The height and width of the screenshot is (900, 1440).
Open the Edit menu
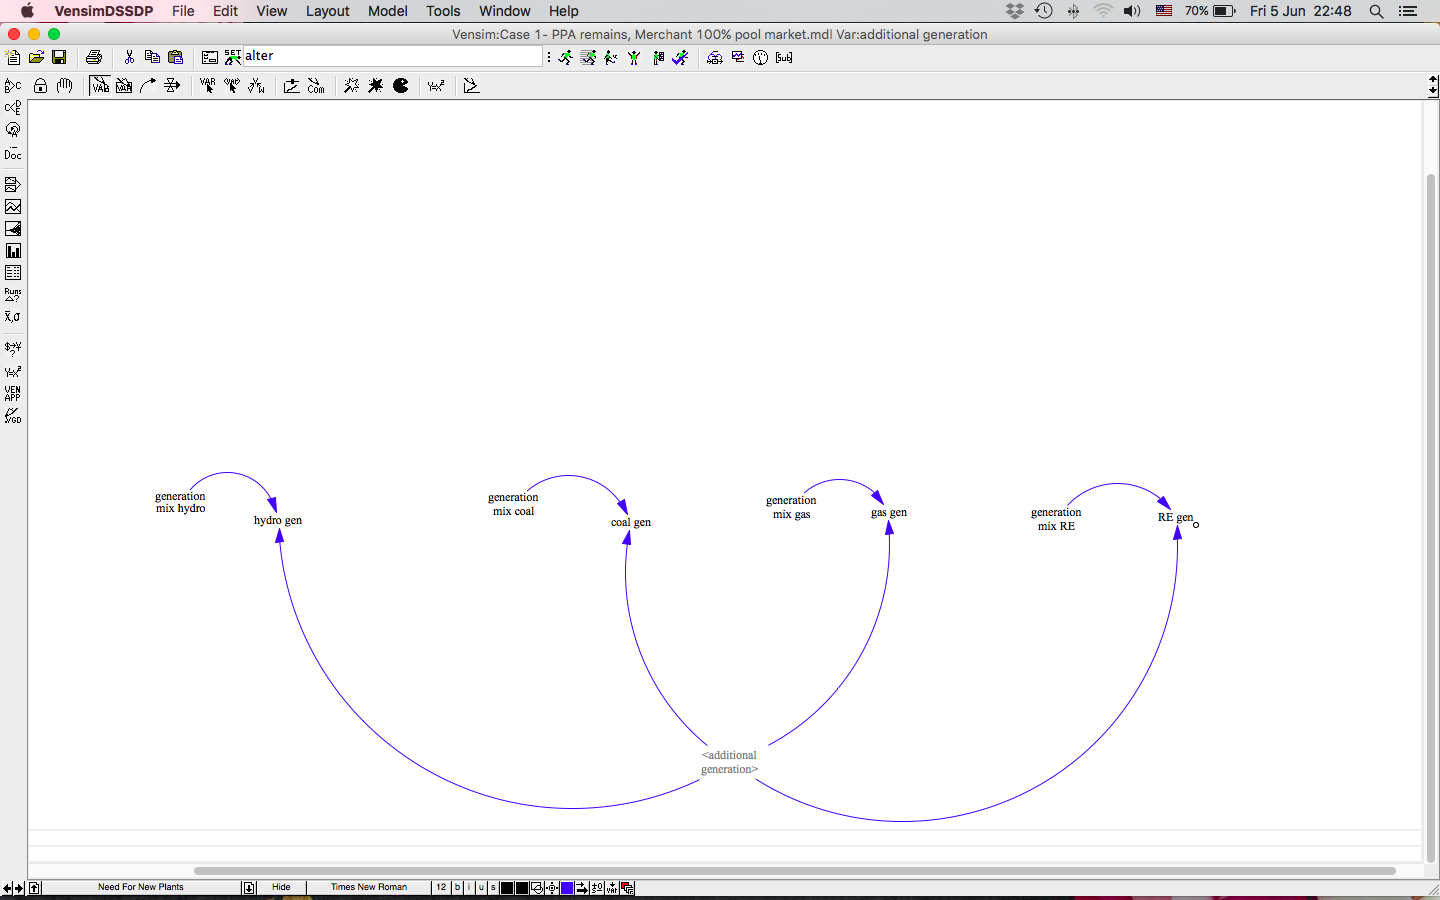coord(225,11)
